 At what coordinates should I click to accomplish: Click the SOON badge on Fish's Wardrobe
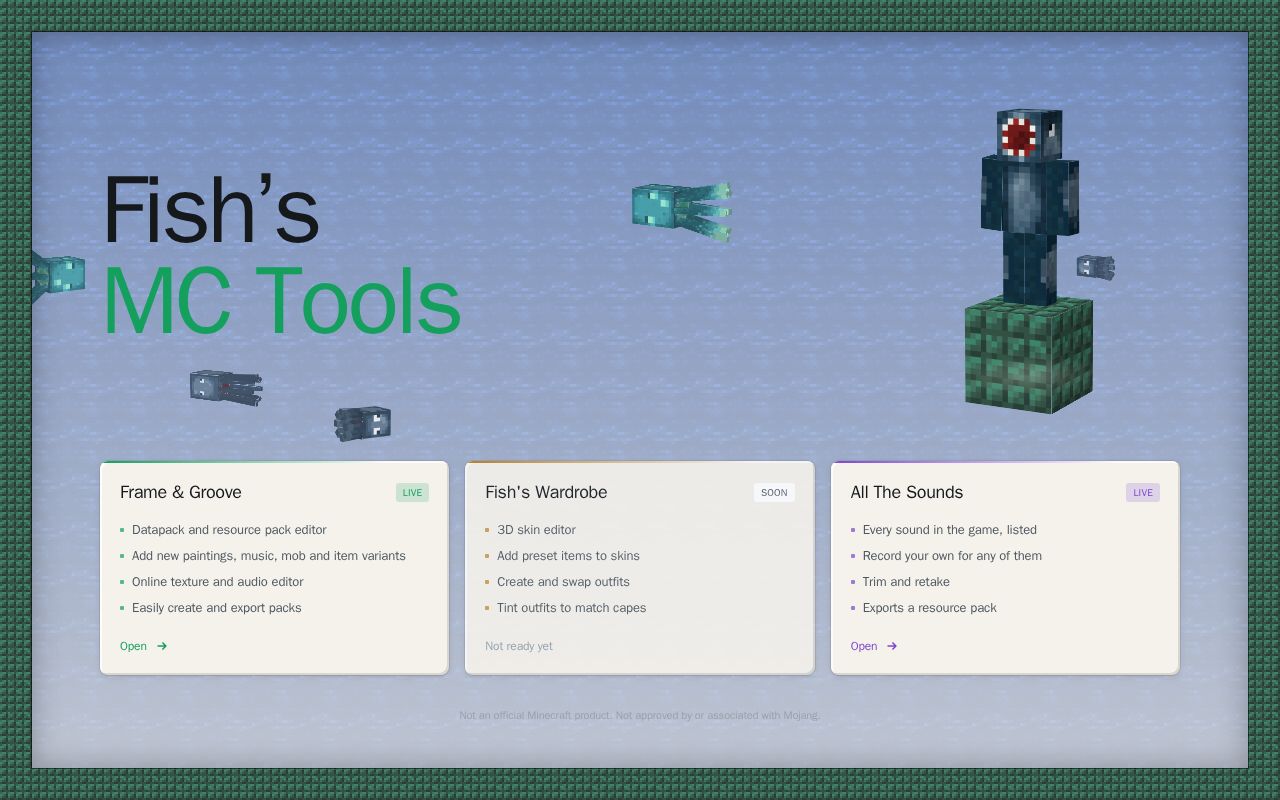coord(774,492)
